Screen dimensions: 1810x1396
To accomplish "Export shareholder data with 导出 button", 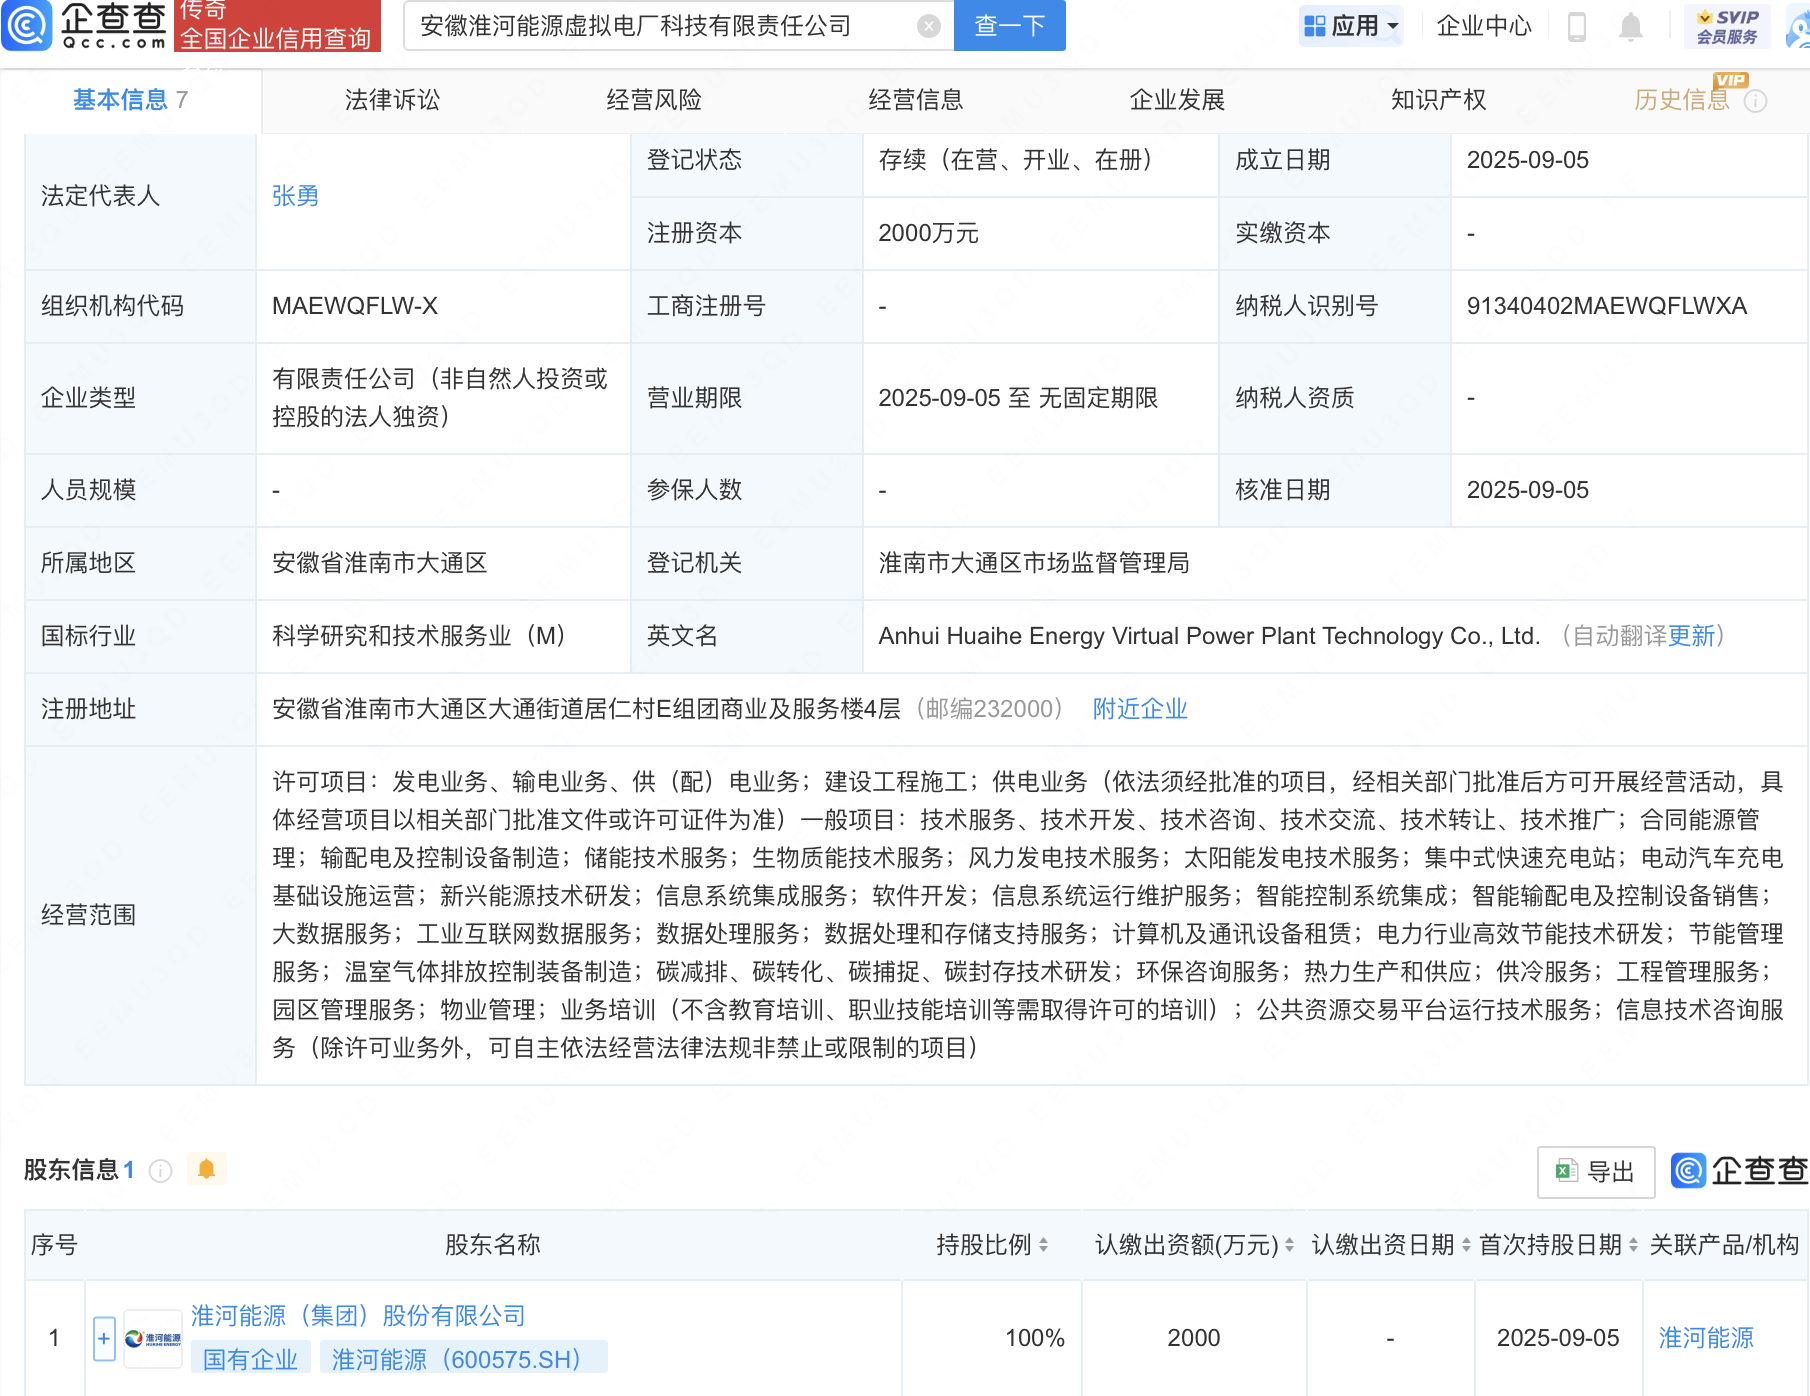I will click(x=1596, y=1171).
